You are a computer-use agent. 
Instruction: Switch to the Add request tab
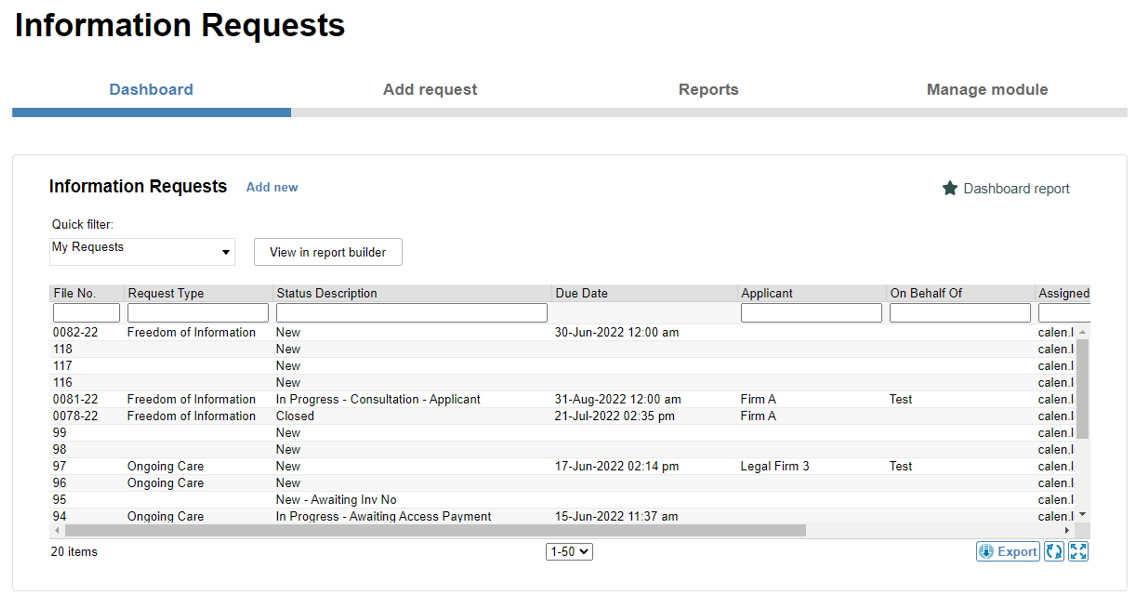tap(430, 90)
